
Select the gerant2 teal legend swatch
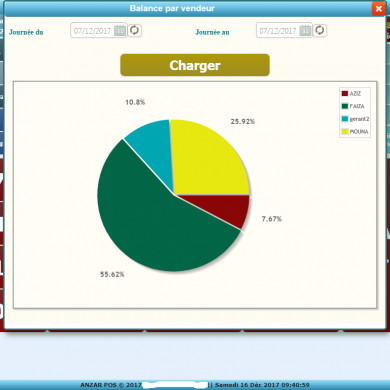tap(345, 119)
